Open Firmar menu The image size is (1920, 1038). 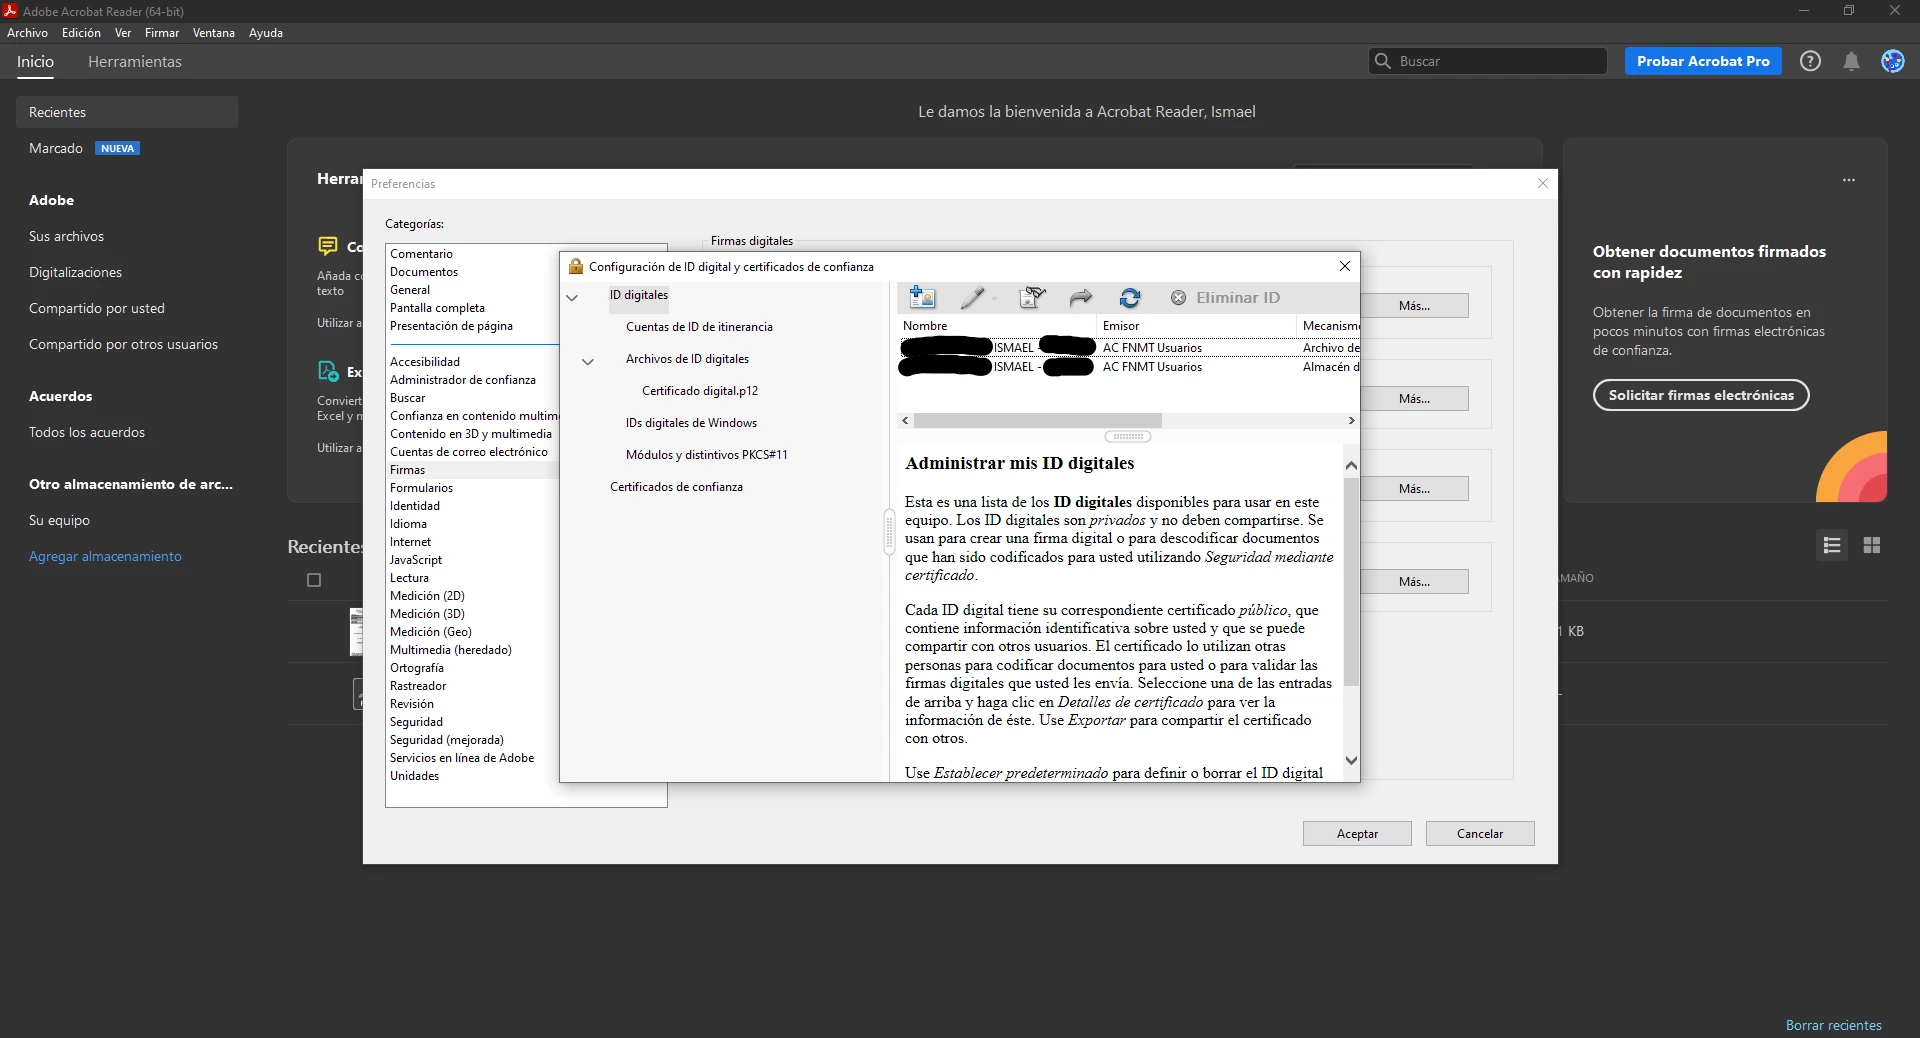[x=162, y=33]
